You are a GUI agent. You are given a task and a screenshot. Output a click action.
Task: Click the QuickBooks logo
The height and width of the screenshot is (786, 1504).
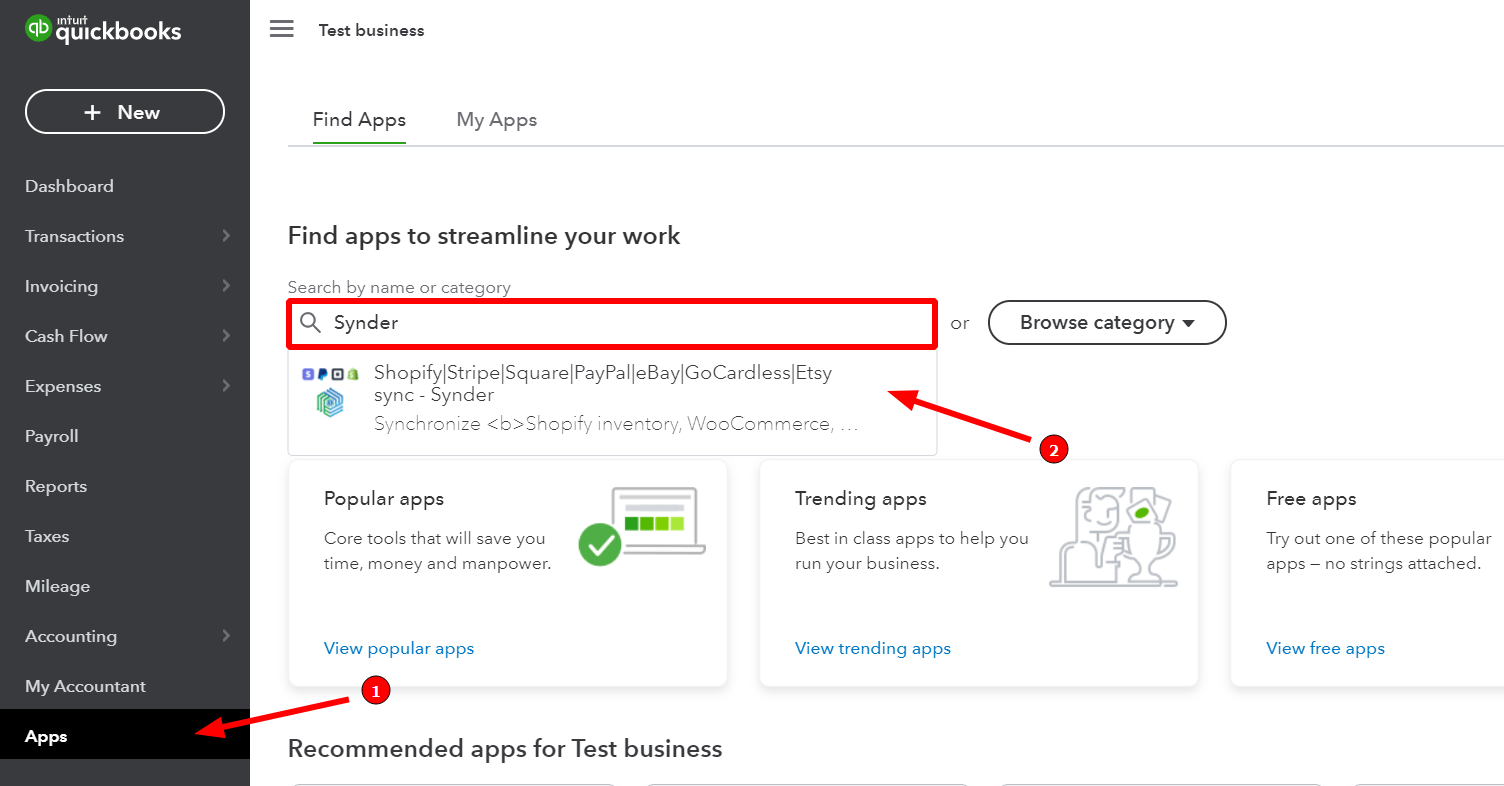pos(103,29)
